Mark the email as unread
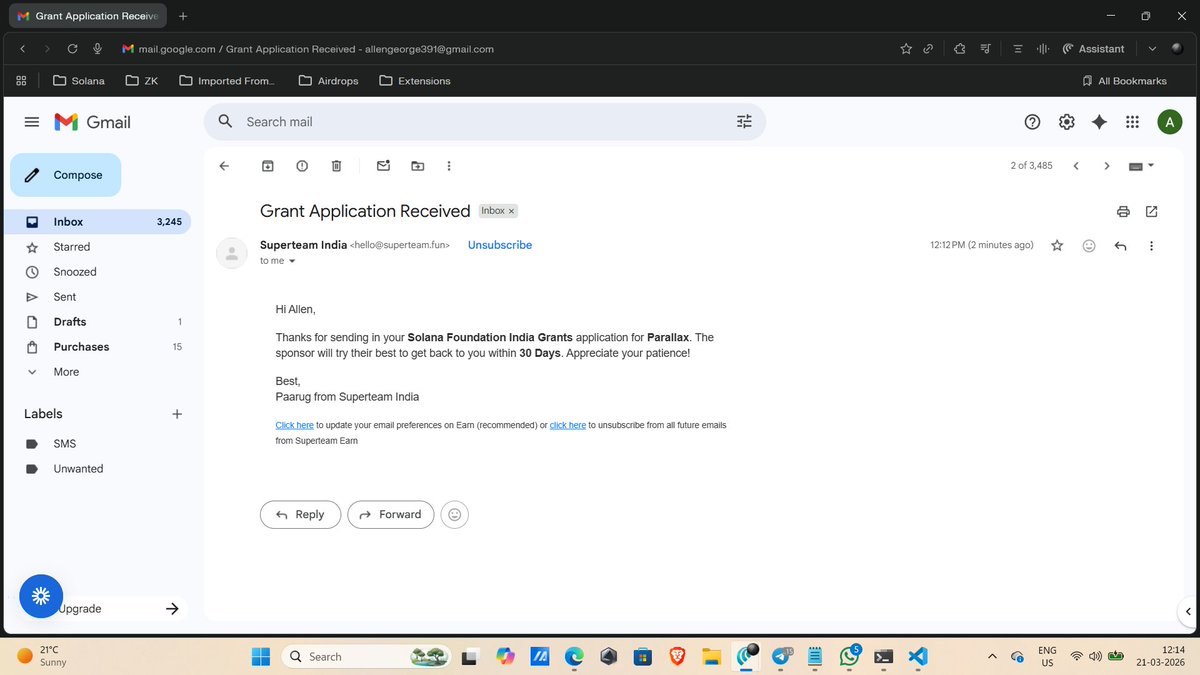 pos(383,166)
